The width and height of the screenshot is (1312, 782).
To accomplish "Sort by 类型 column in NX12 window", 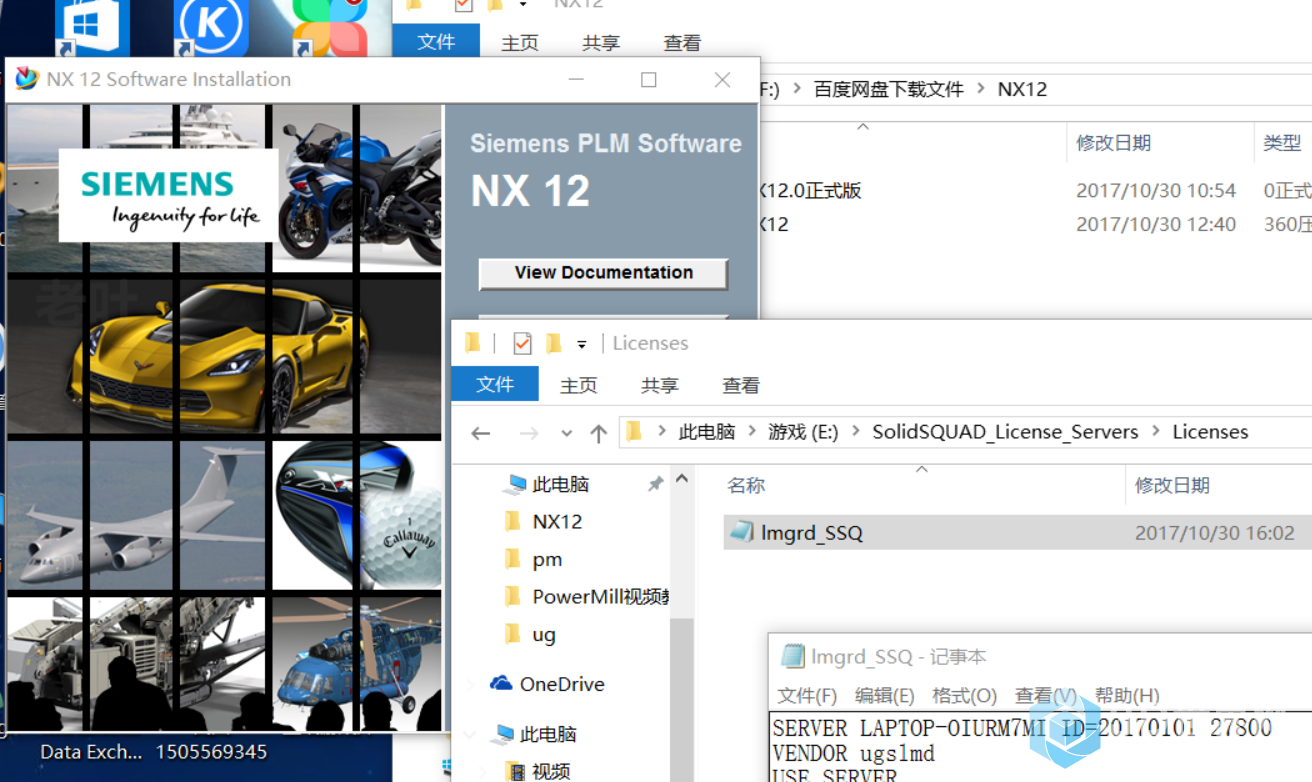I will 1282,143.
